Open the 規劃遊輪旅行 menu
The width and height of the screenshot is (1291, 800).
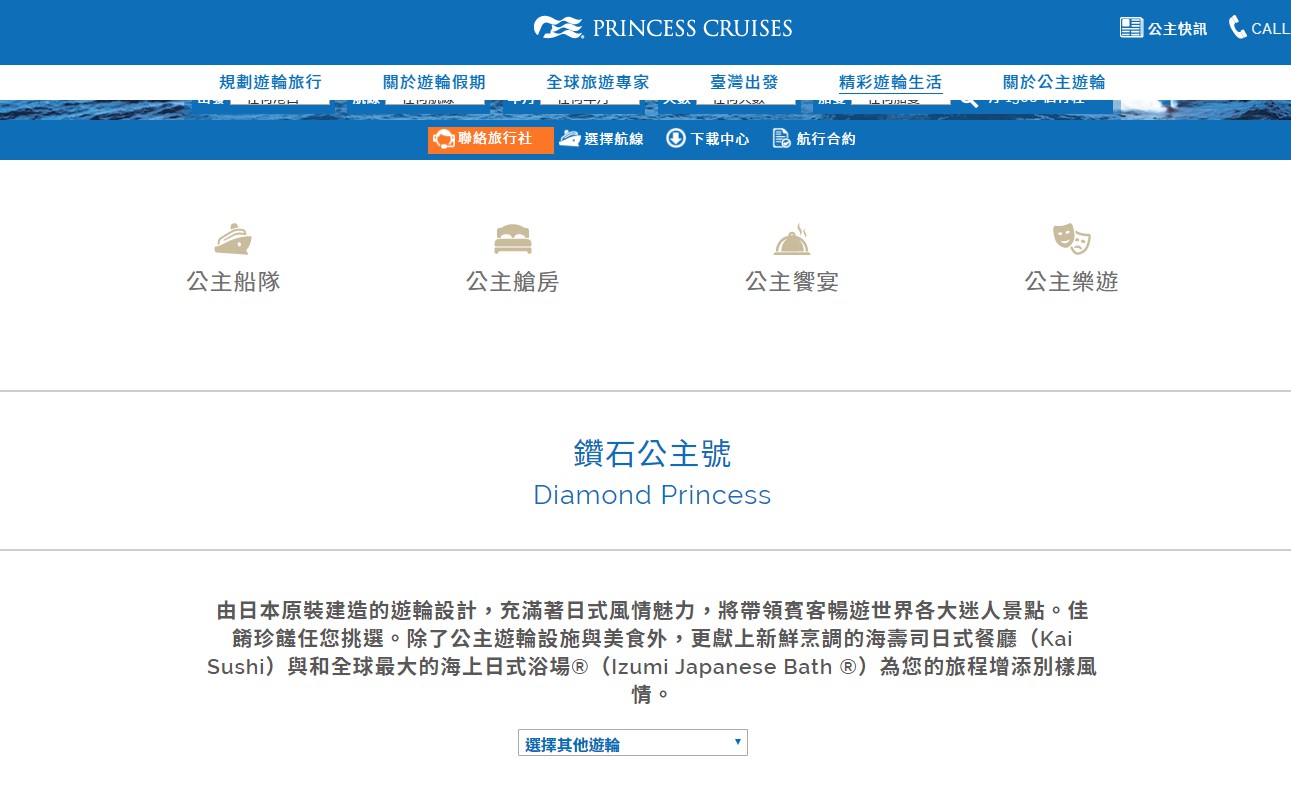coord(270,83)
